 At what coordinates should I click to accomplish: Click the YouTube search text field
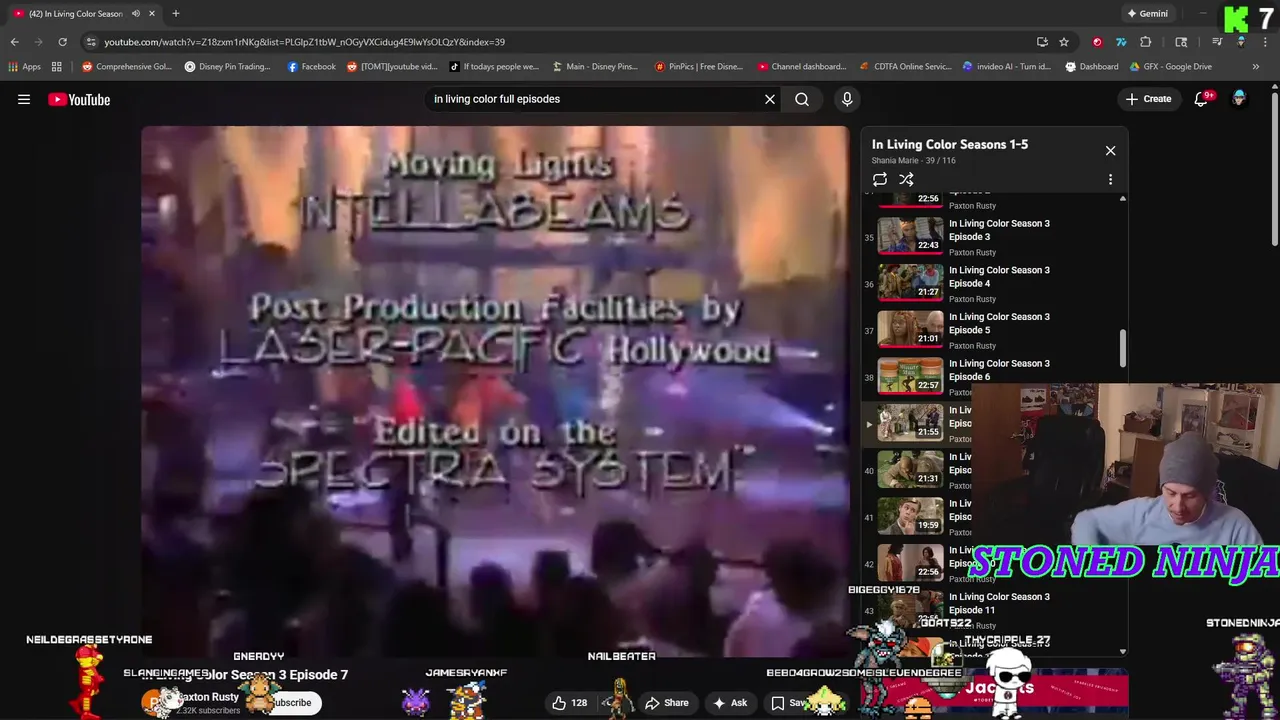[595, 99]
